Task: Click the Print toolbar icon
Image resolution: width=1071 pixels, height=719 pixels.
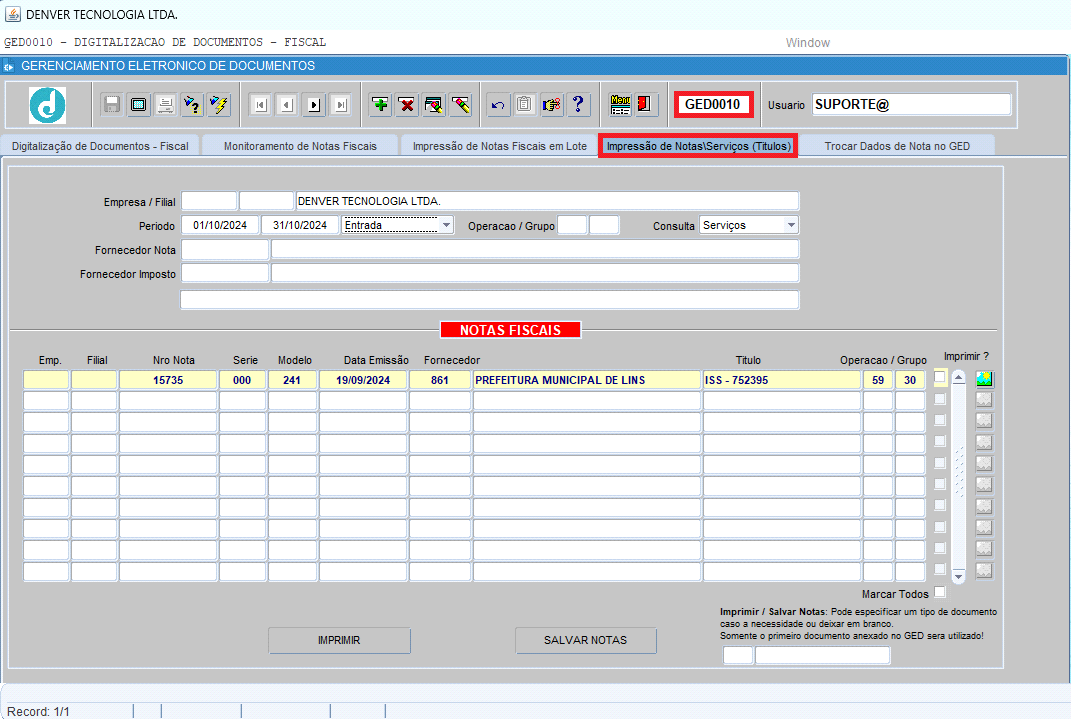Action: click(165, 104)
